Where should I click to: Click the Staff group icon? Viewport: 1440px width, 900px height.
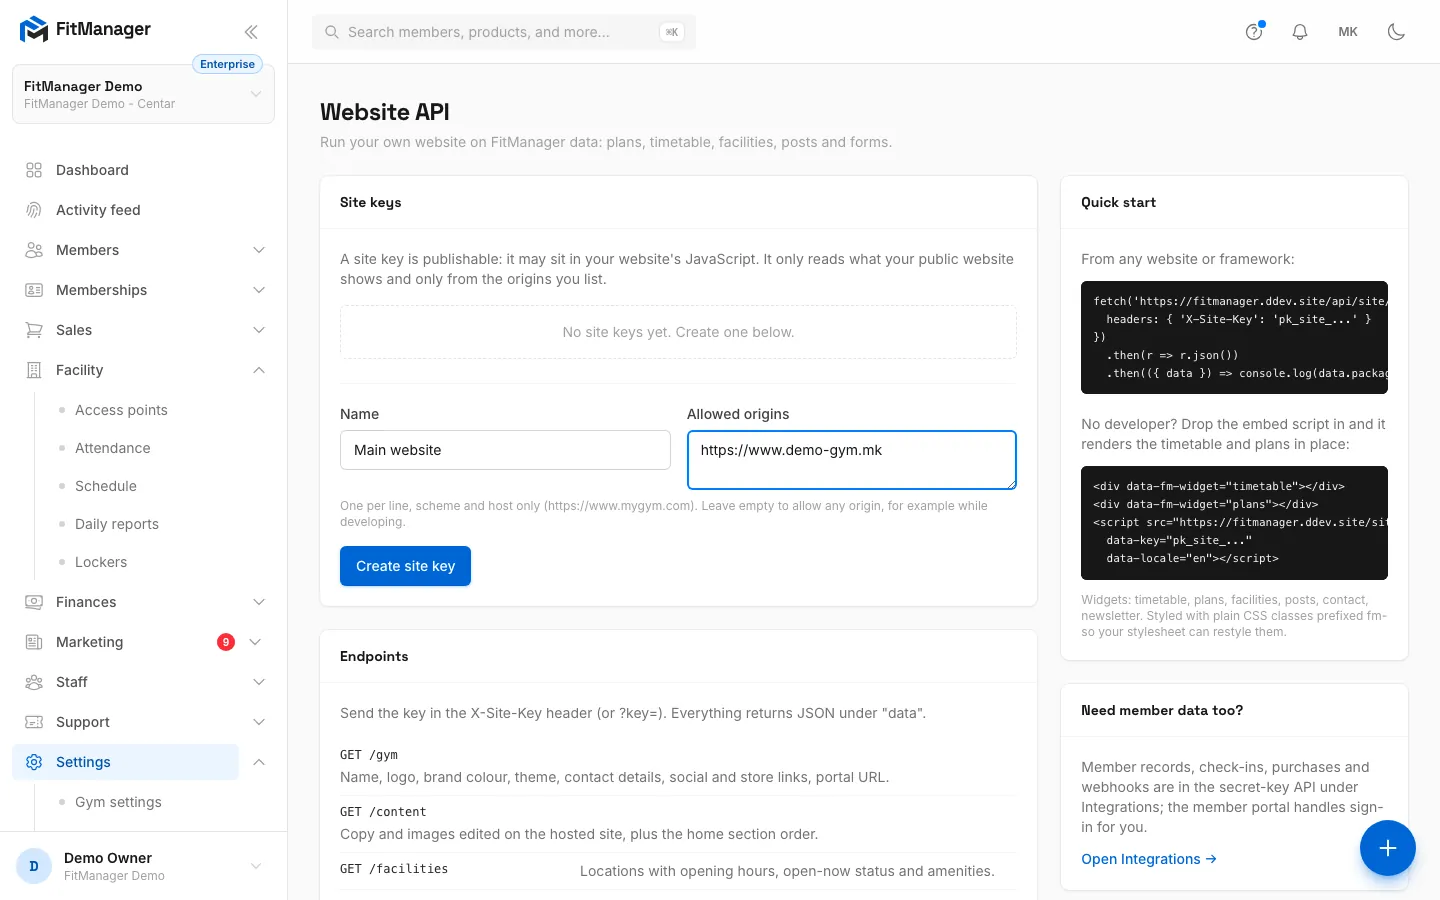click(34, 682)
